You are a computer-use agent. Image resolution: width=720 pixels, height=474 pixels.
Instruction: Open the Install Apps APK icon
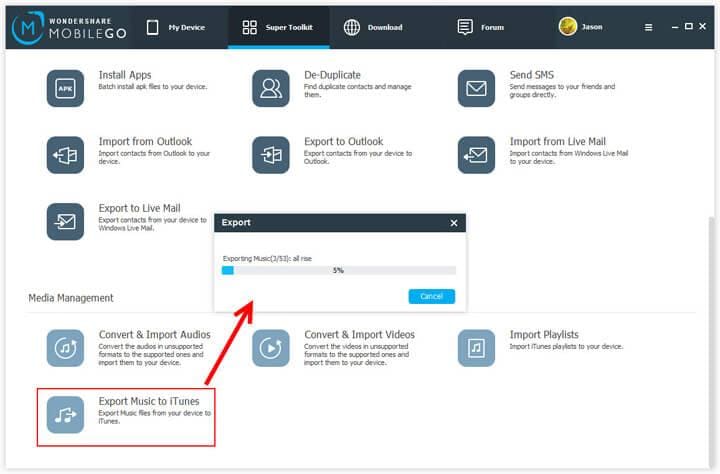pos(65,88)
